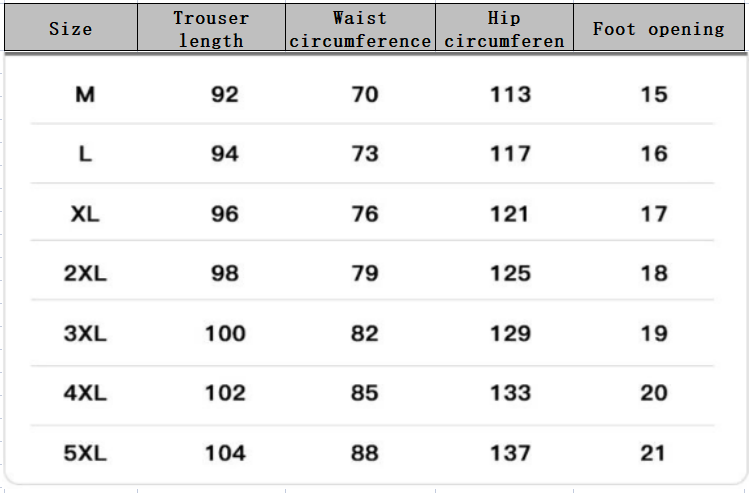Click the Size column header
The image size is (749, 493).
[x=71, y=29]
